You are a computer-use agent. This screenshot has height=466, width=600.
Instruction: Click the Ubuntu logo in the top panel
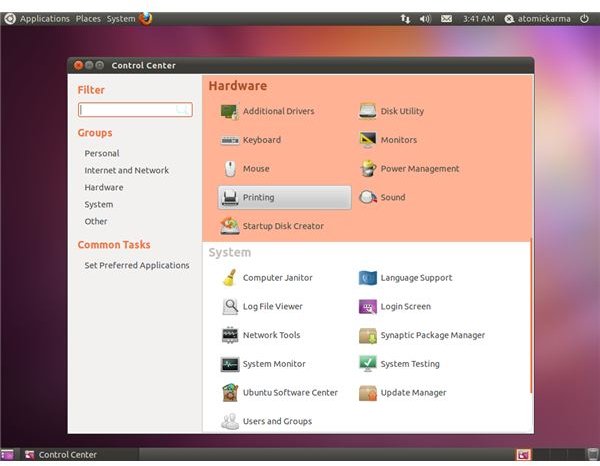coord(10,18)
